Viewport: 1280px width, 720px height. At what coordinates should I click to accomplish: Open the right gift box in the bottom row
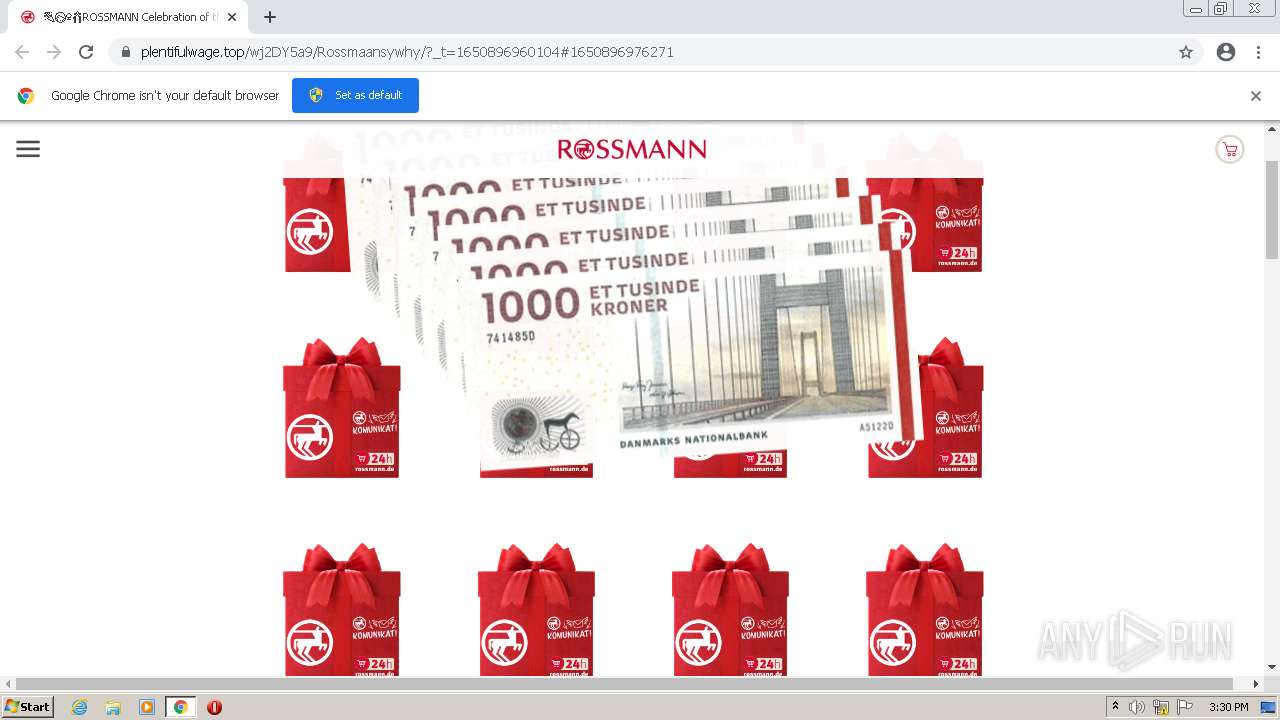click(925, 610)
